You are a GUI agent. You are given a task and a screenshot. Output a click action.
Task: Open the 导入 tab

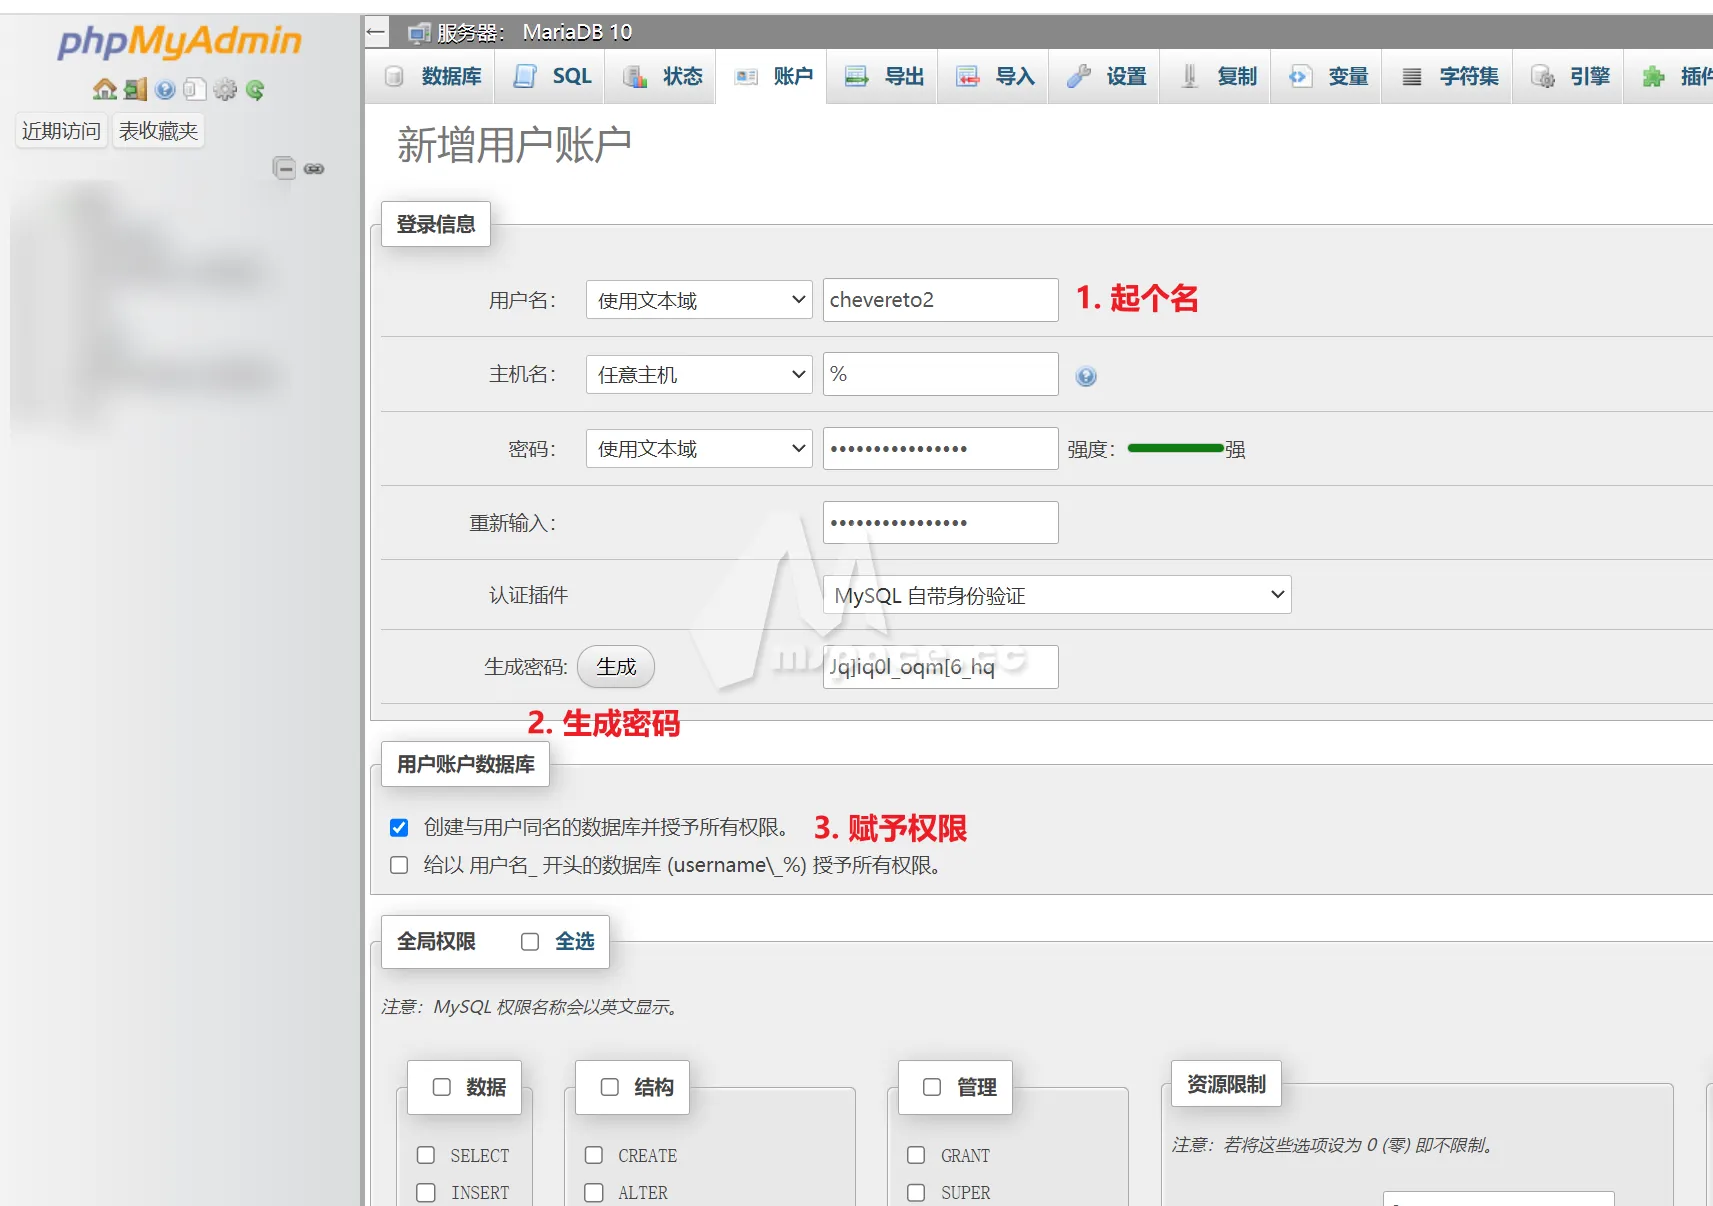994,76
